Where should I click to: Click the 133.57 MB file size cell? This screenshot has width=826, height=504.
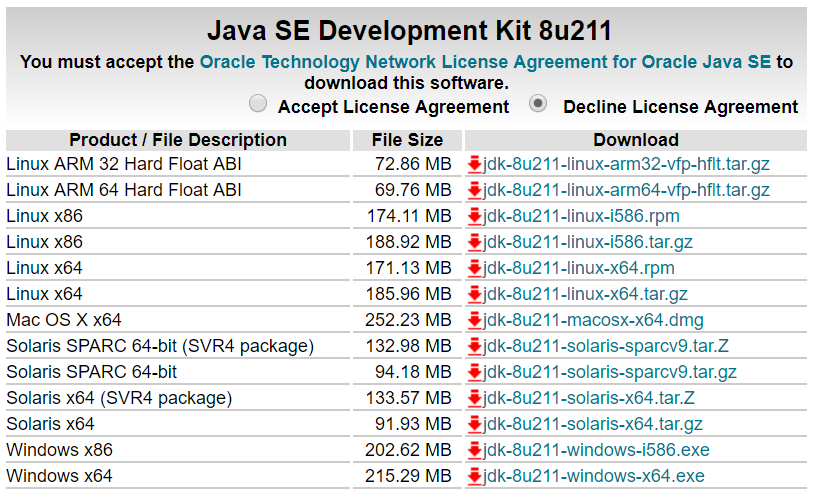coord(409,398)
